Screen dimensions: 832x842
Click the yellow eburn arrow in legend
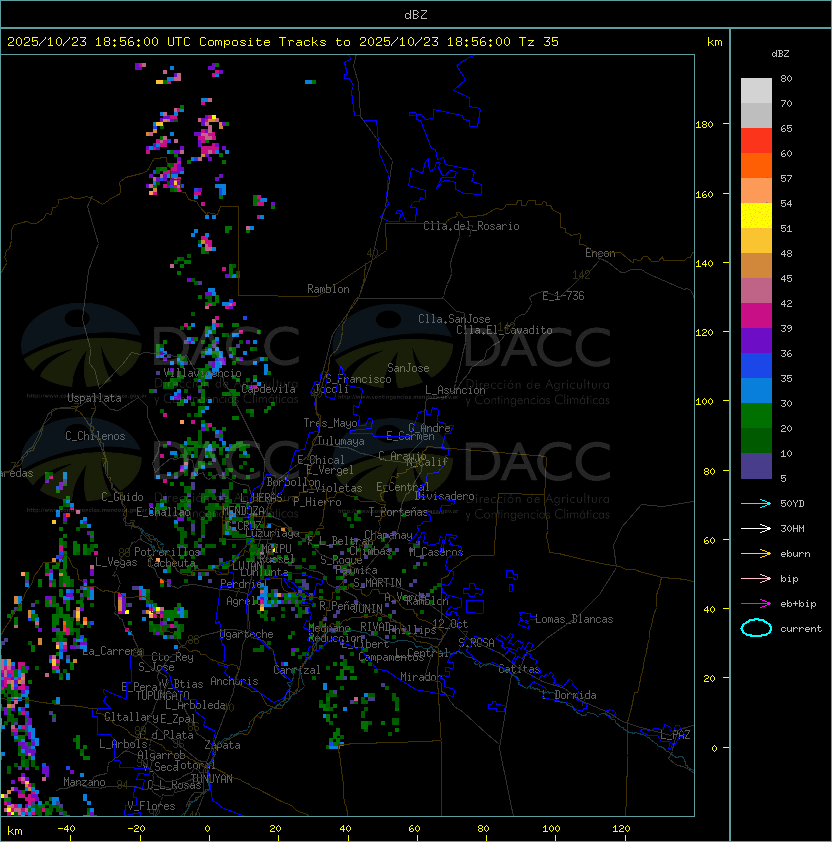pyautogui.click(x=756, y=554)
